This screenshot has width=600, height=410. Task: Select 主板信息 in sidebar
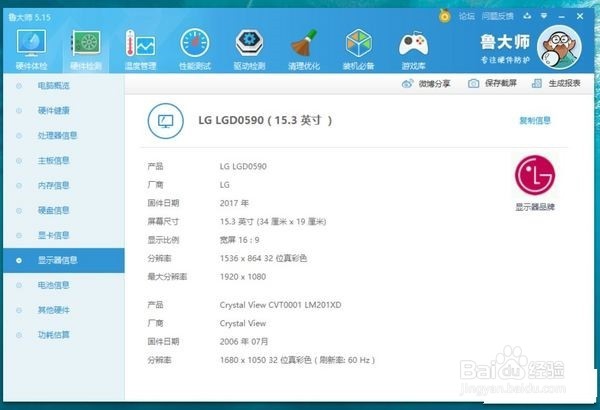(x=54, y=160)
